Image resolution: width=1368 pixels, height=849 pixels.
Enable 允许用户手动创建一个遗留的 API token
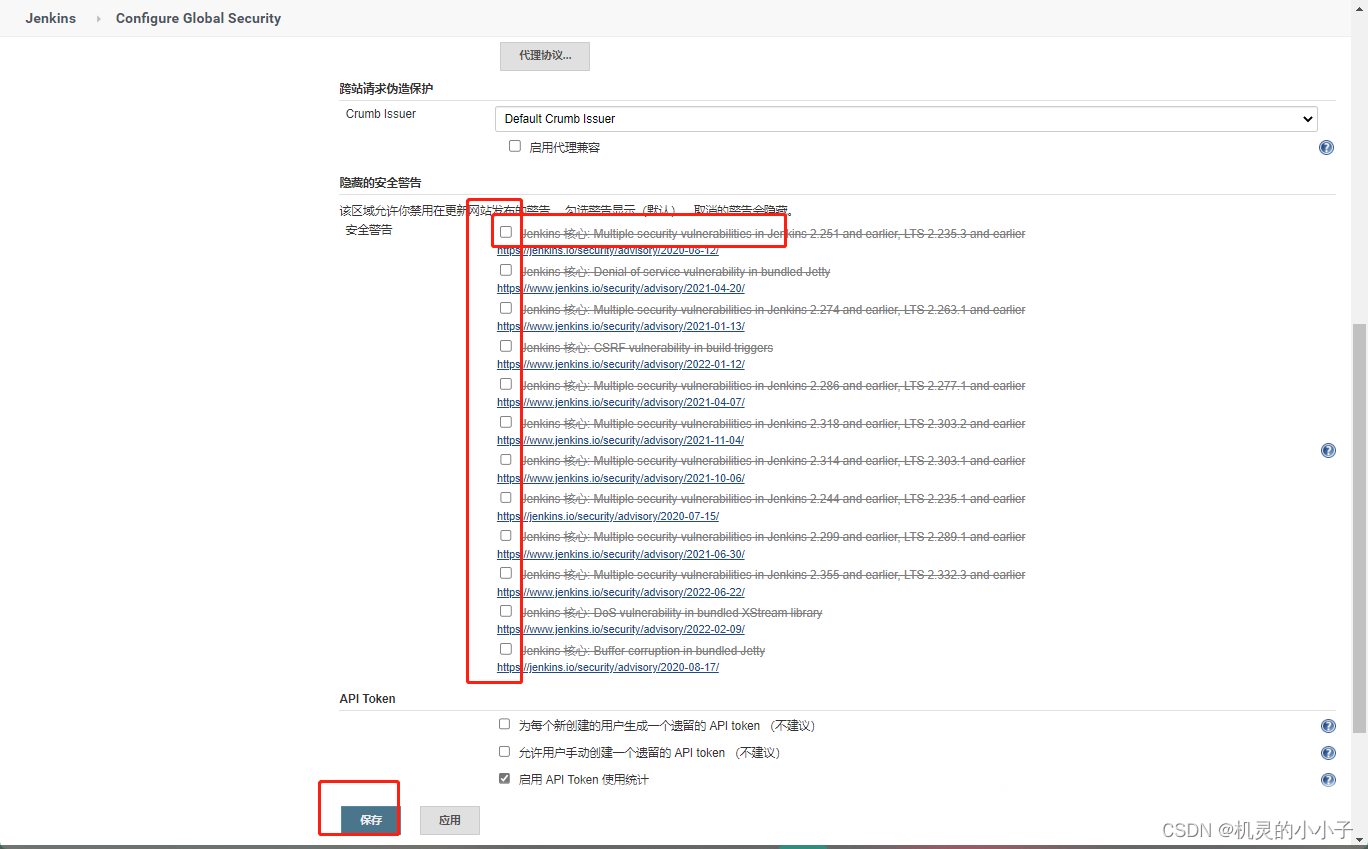tap(505, 751)
